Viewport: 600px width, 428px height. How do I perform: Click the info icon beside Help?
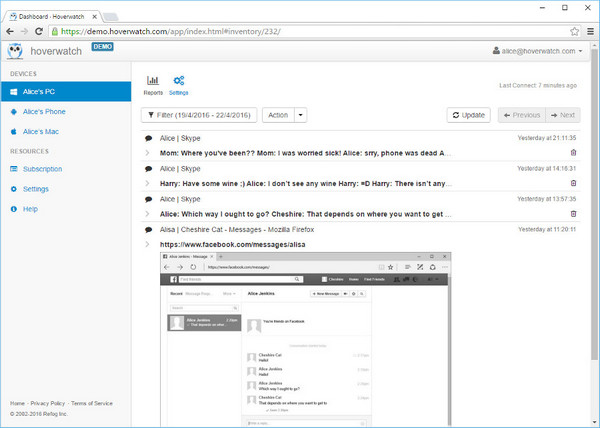(14, 209)
